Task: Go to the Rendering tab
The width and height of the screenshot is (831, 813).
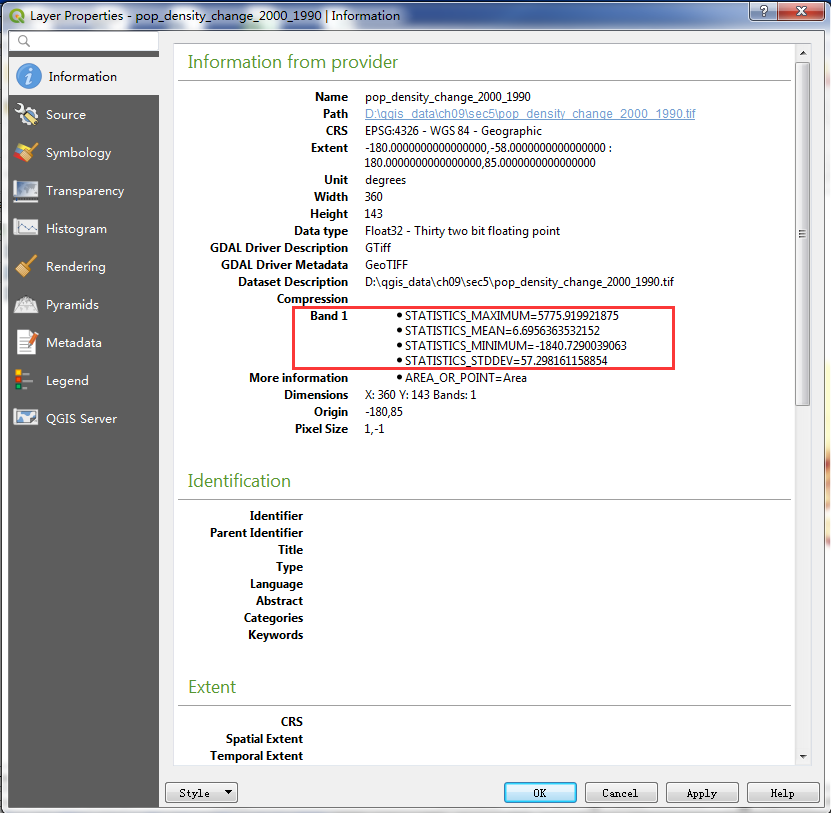Action: [x=76, y=267]
